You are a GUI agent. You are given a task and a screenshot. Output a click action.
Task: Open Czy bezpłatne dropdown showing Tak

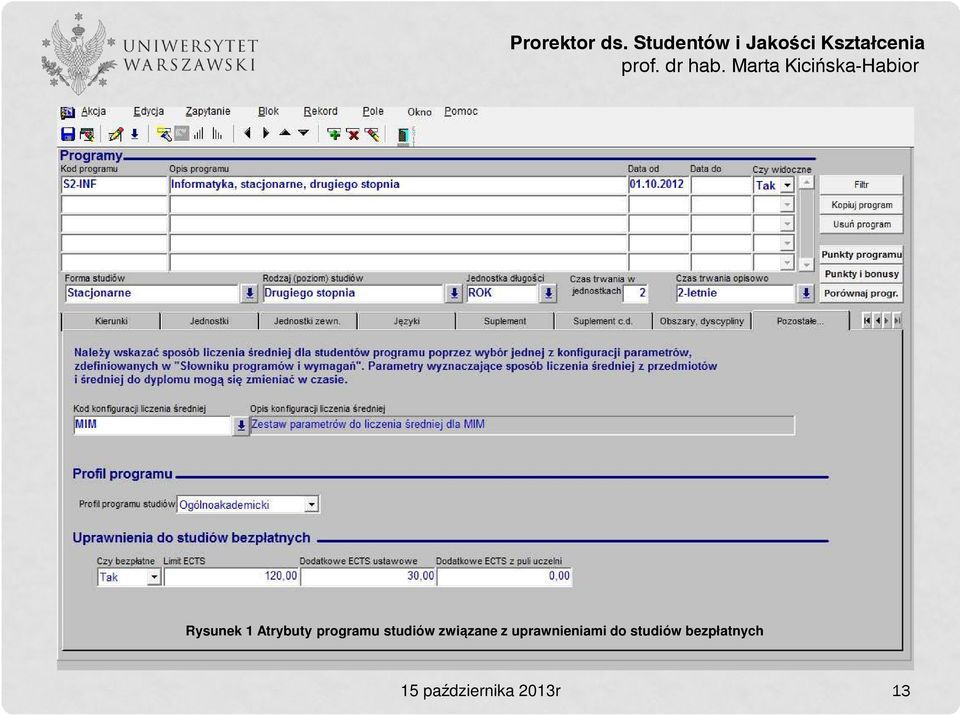tap(154, 577)
